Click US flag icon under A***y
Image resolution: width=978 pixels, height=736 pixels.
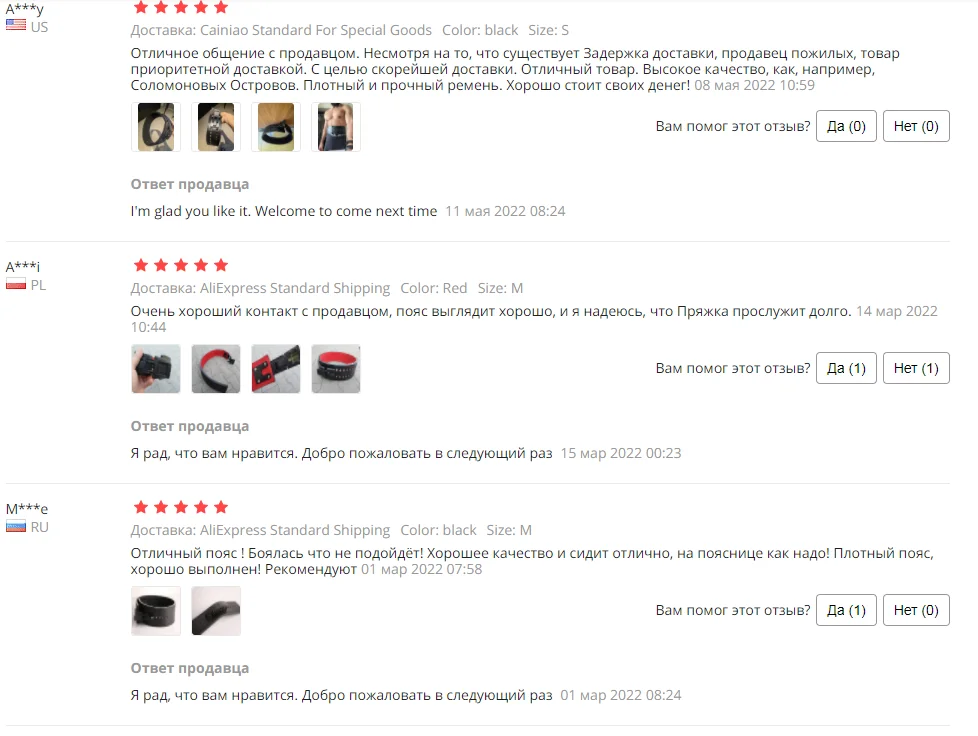[x=16, y=26]
